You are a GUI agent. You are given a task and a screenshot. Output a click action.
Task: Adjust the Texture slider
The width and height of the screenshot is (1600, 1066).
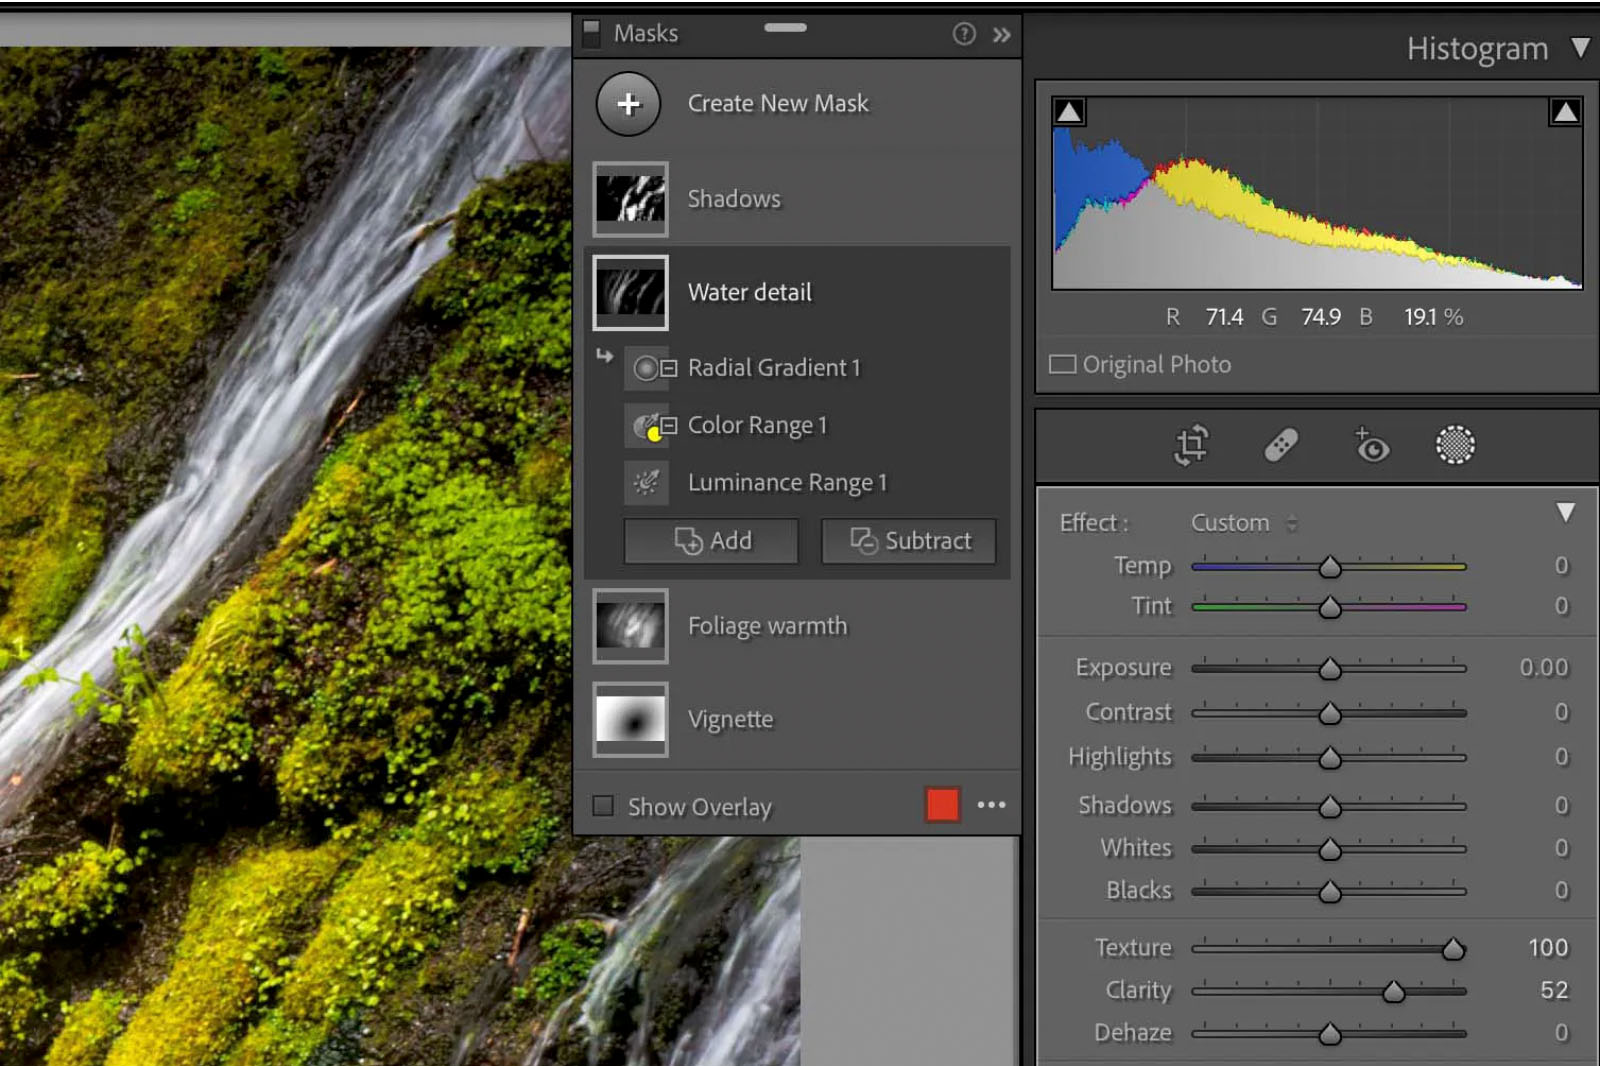click(x=1455, y=948)
